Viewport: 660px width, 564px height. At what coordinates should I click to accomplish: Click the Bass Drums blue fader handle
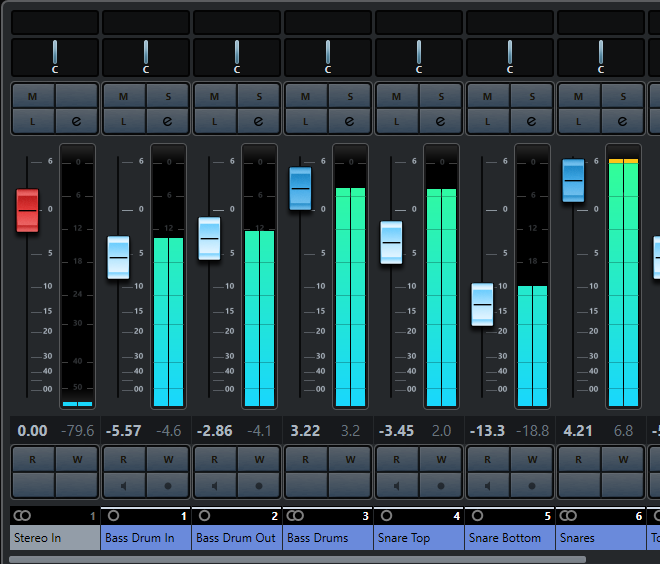pos(300,188)
